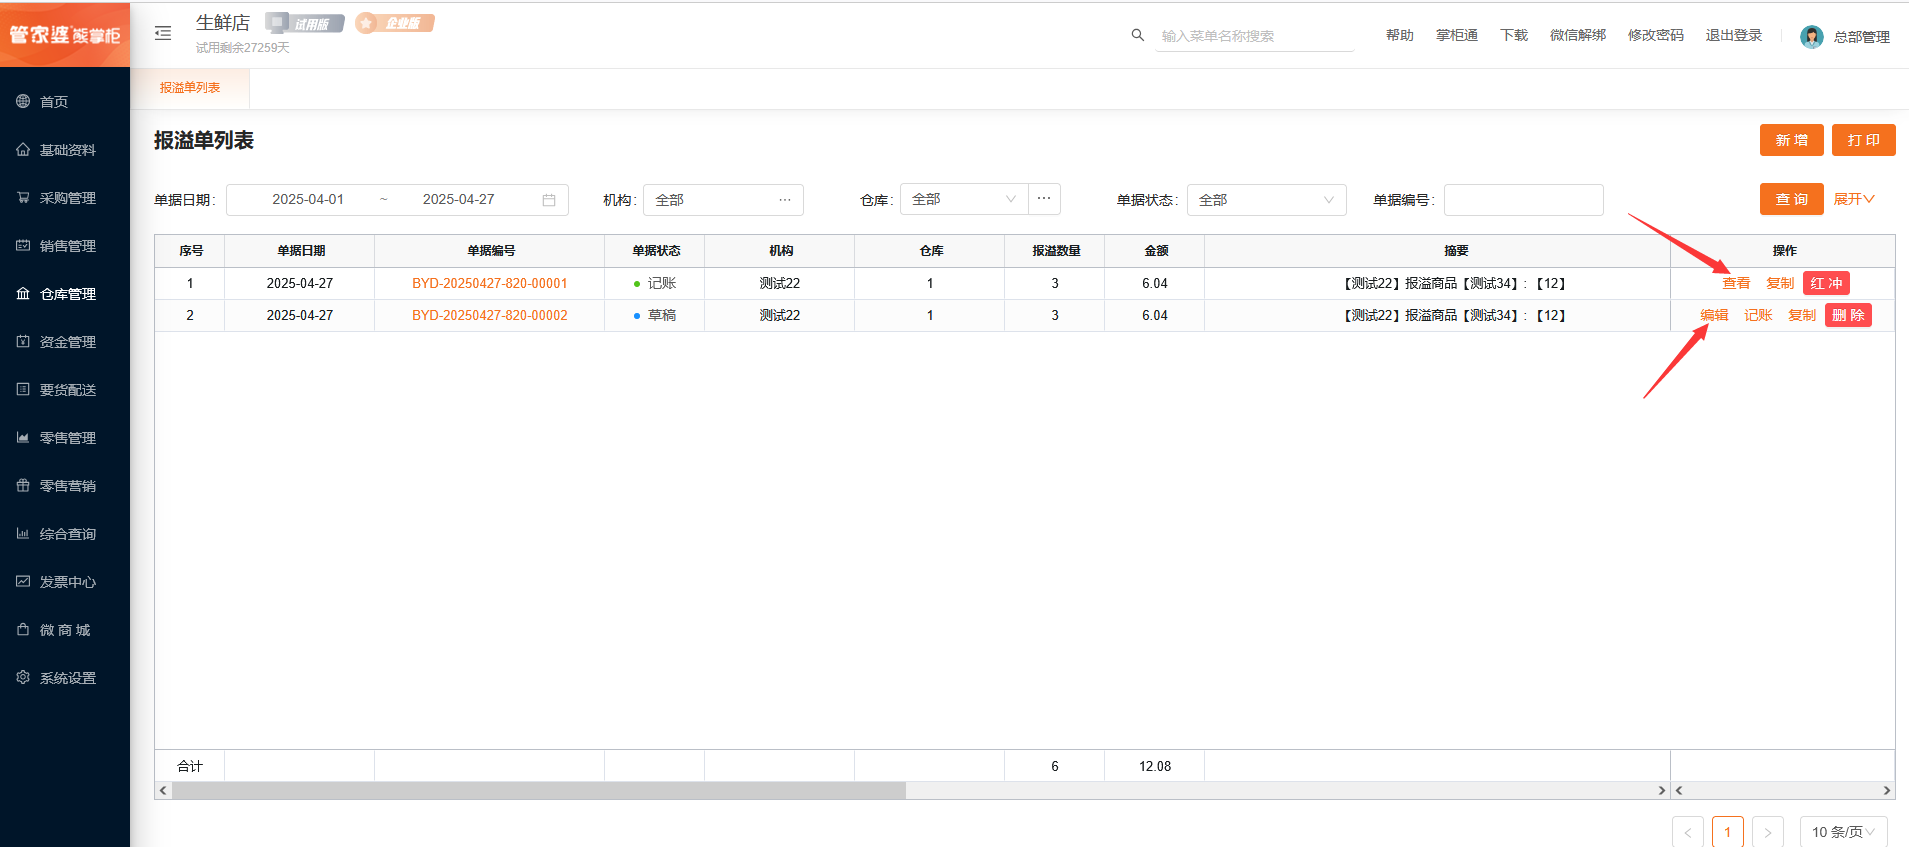Click 修改密码 in top bar
The width and height of the screenshot is (1909, 847).
point(1656,35)
